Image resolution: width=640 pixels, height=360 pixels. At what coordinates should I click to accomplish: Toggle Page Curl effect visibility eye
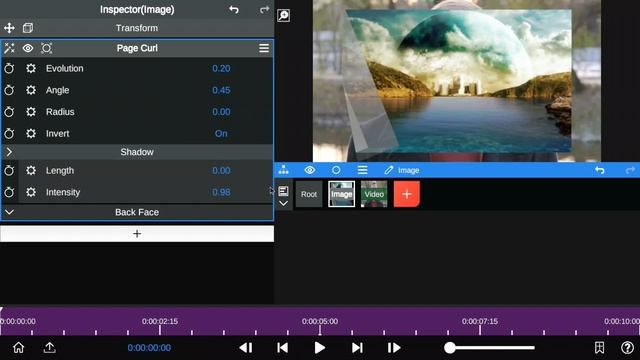[x=28, y=48]
